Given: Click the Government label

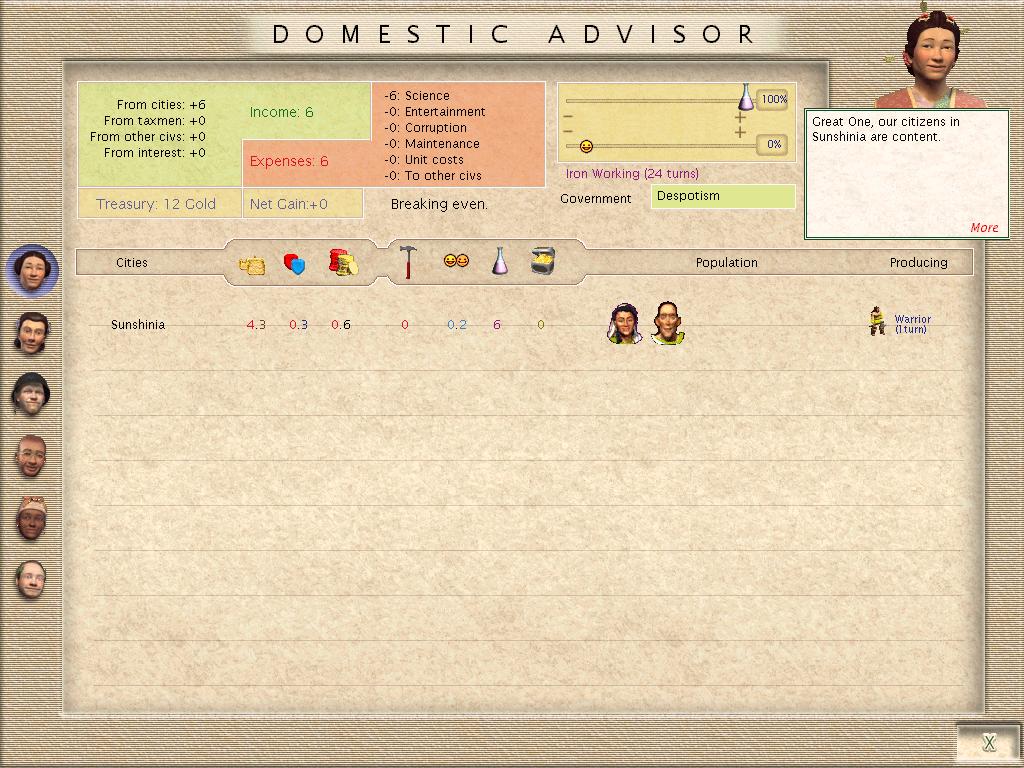Looking at the screenshot, I should 596,199.
